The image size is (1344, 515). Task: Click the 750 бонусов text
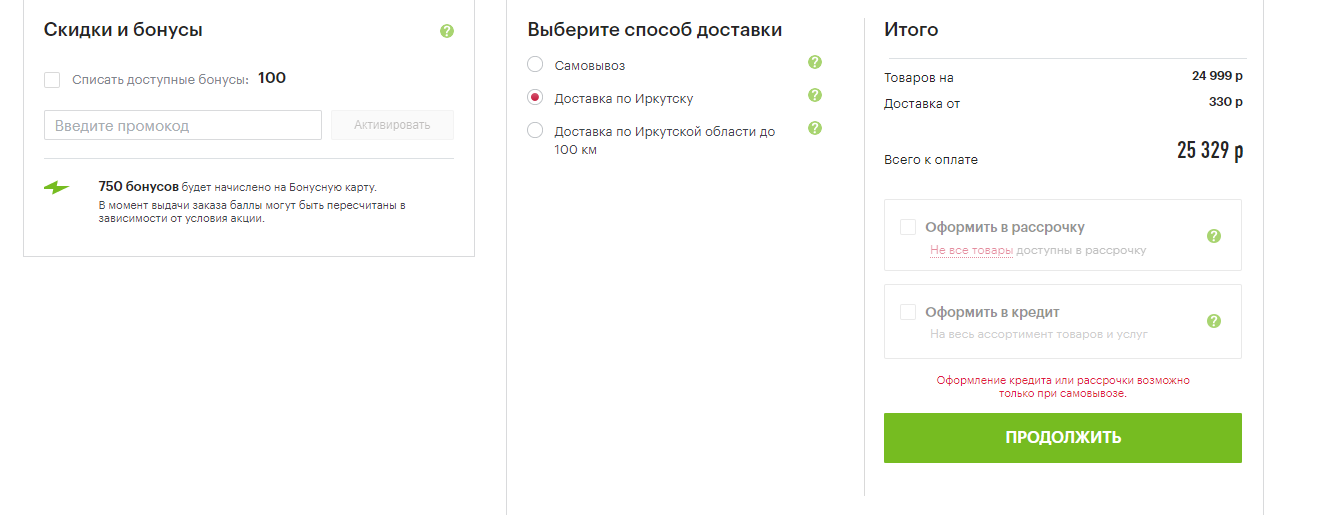pyautogui.click(x=138, y=186)
